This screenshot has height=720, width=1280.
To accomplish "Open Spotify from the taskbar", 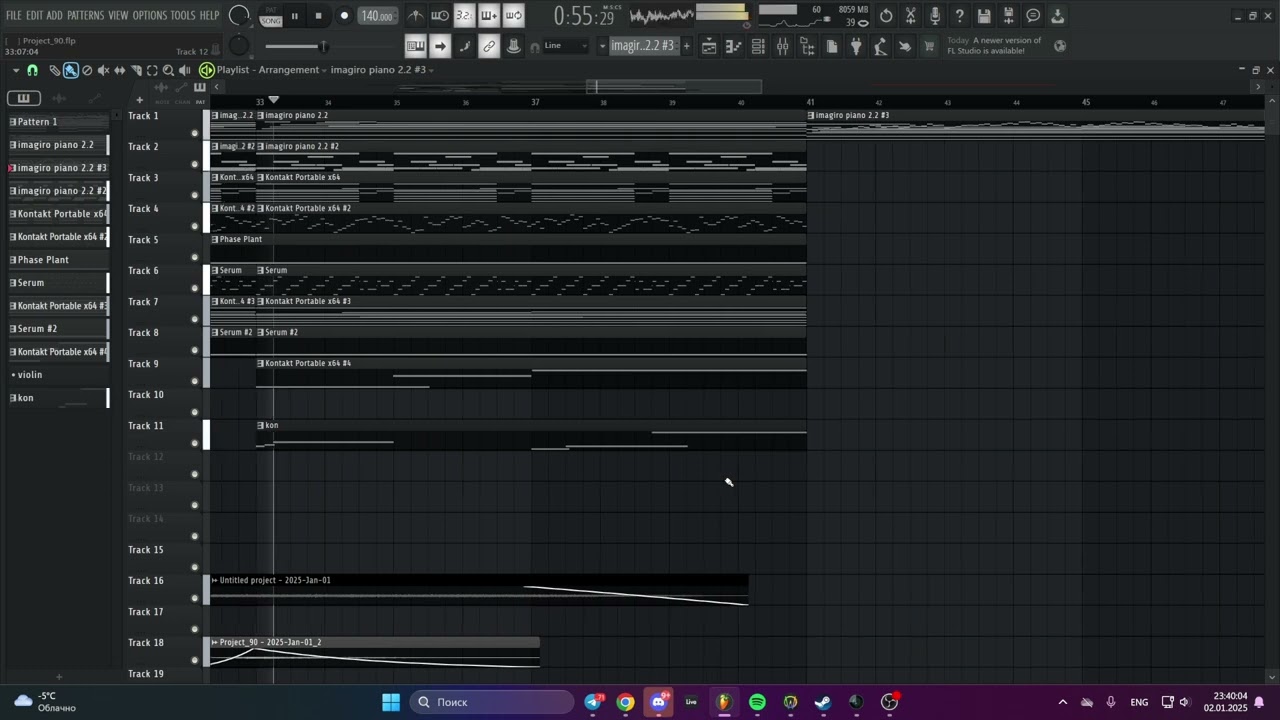I will (x=757, y=702).
